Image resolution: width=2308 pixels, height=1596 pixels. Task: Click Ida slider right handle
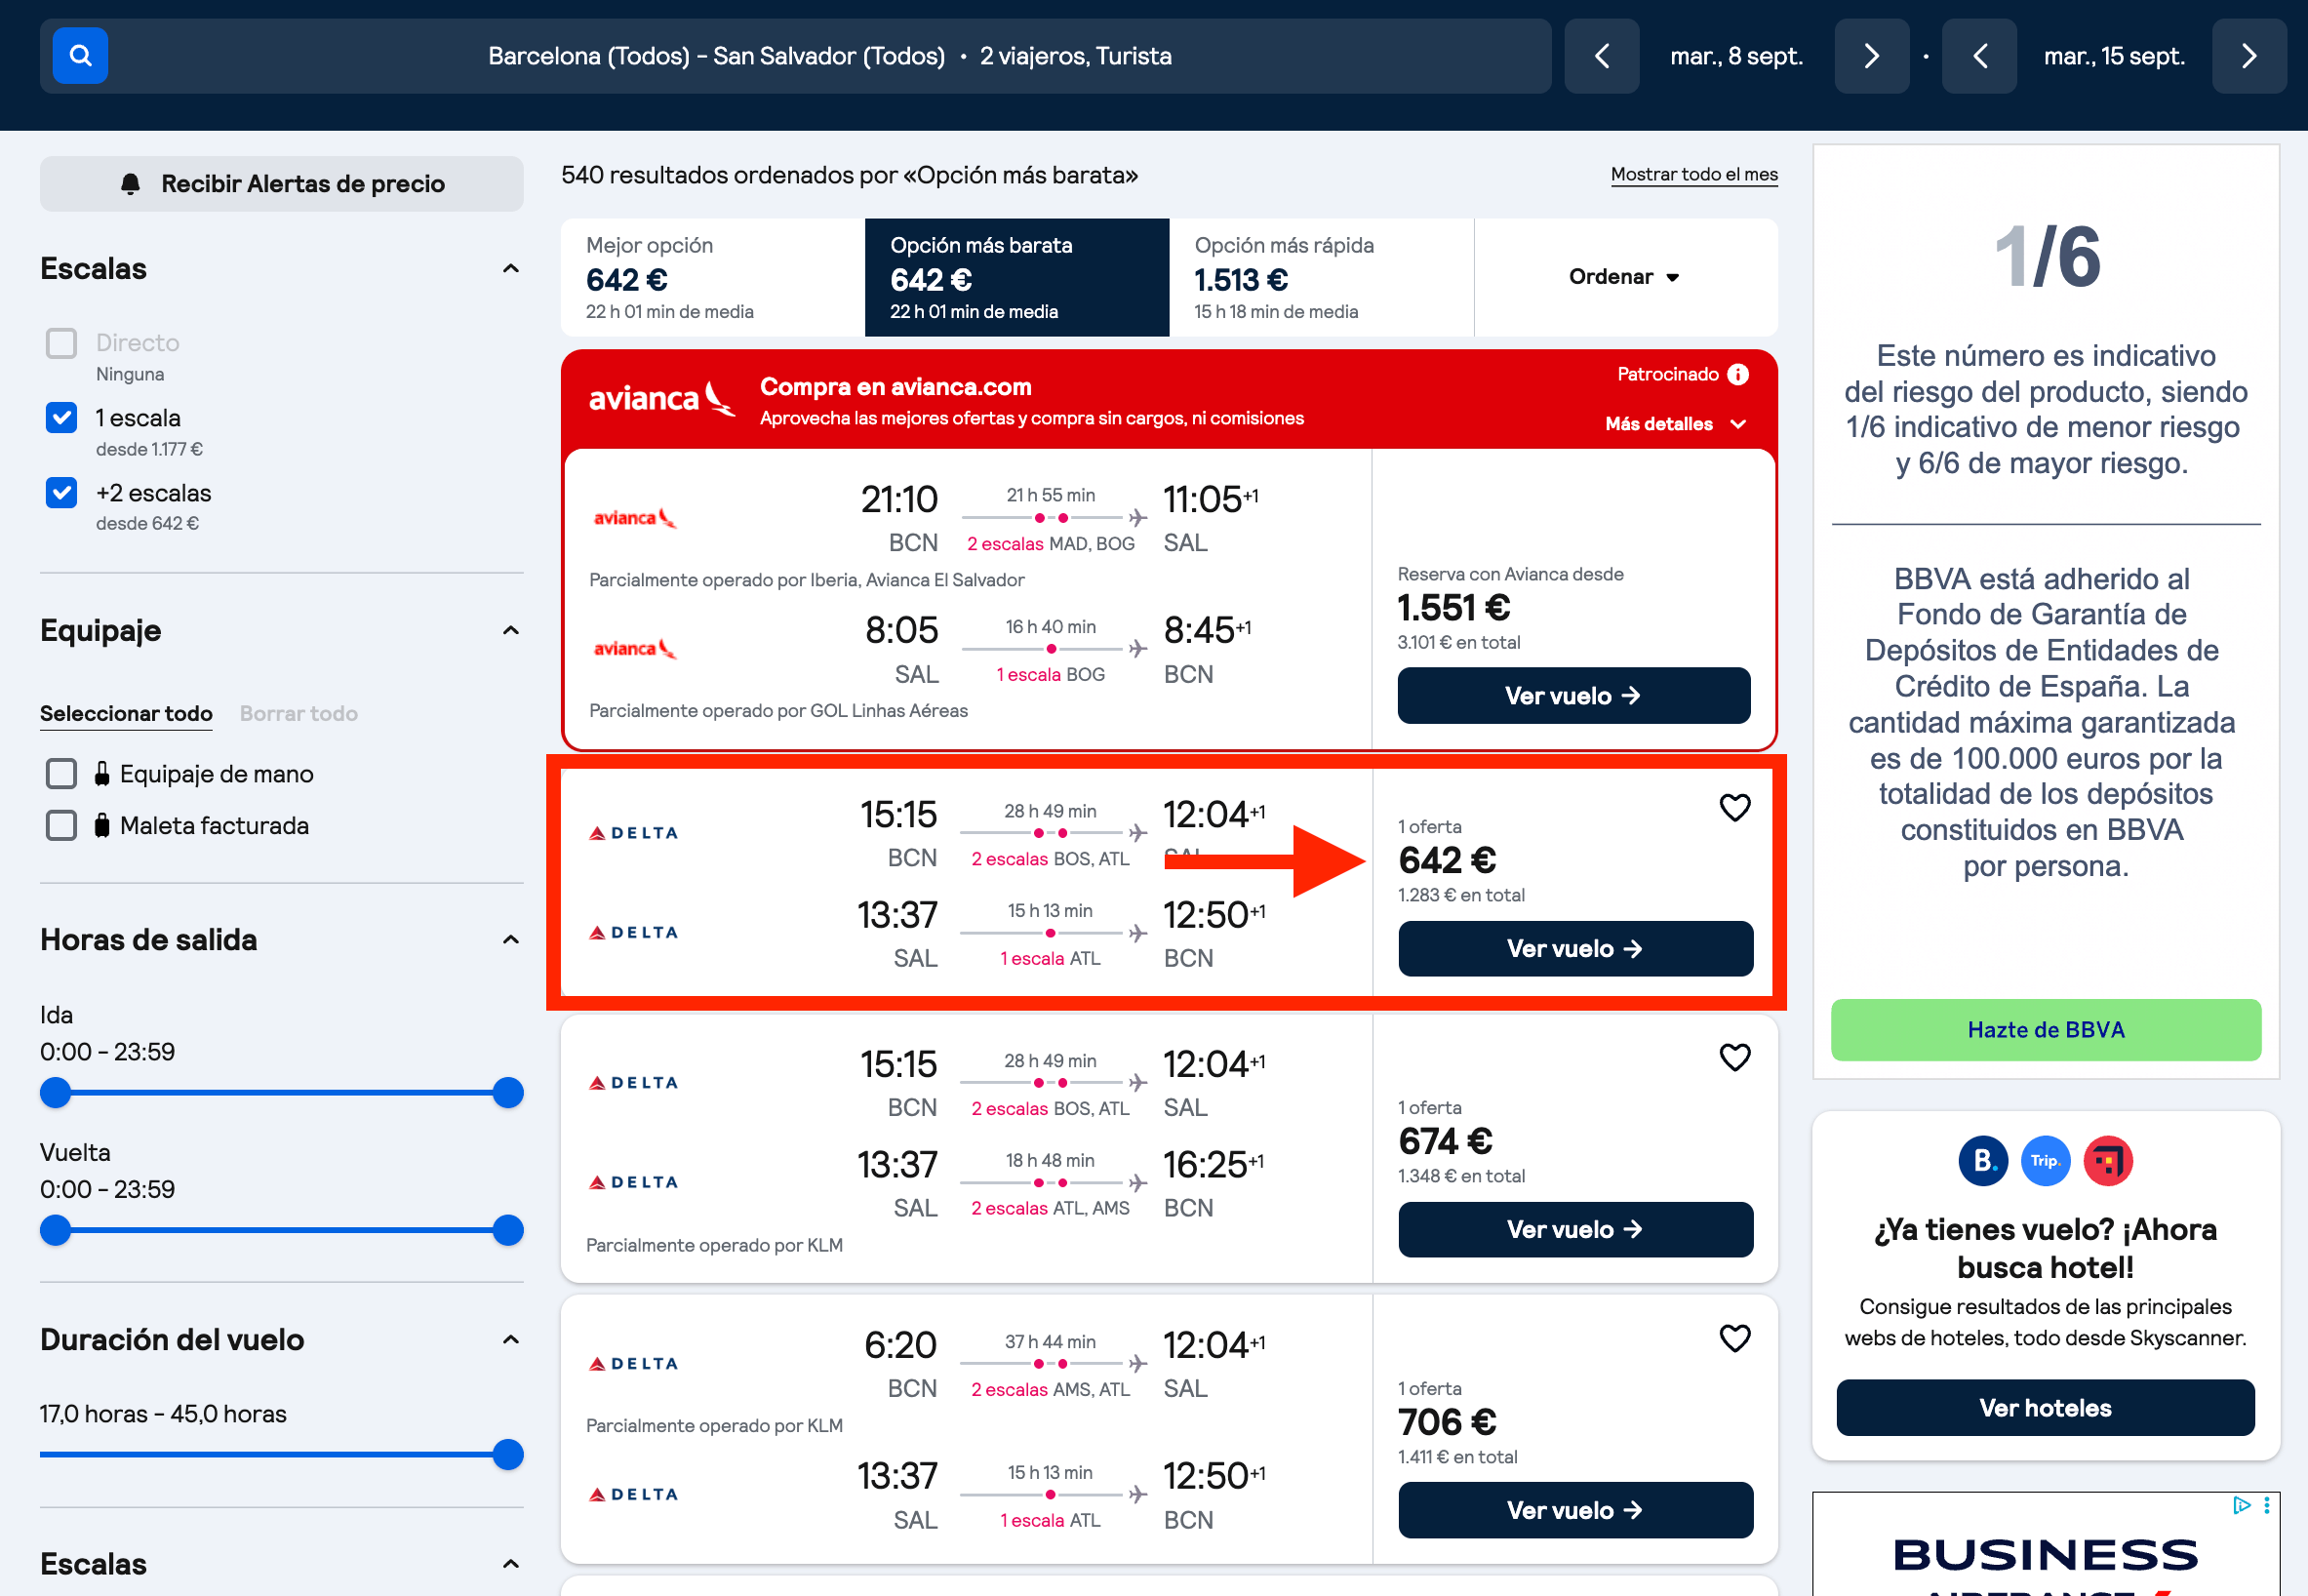508,1093
